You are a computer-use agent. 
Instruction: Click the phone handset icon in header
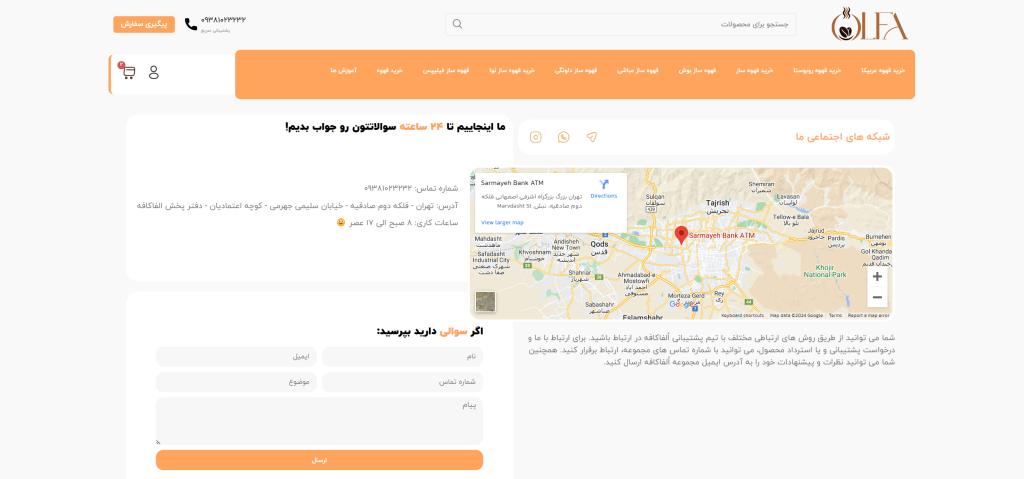click(x=191, y=24)
